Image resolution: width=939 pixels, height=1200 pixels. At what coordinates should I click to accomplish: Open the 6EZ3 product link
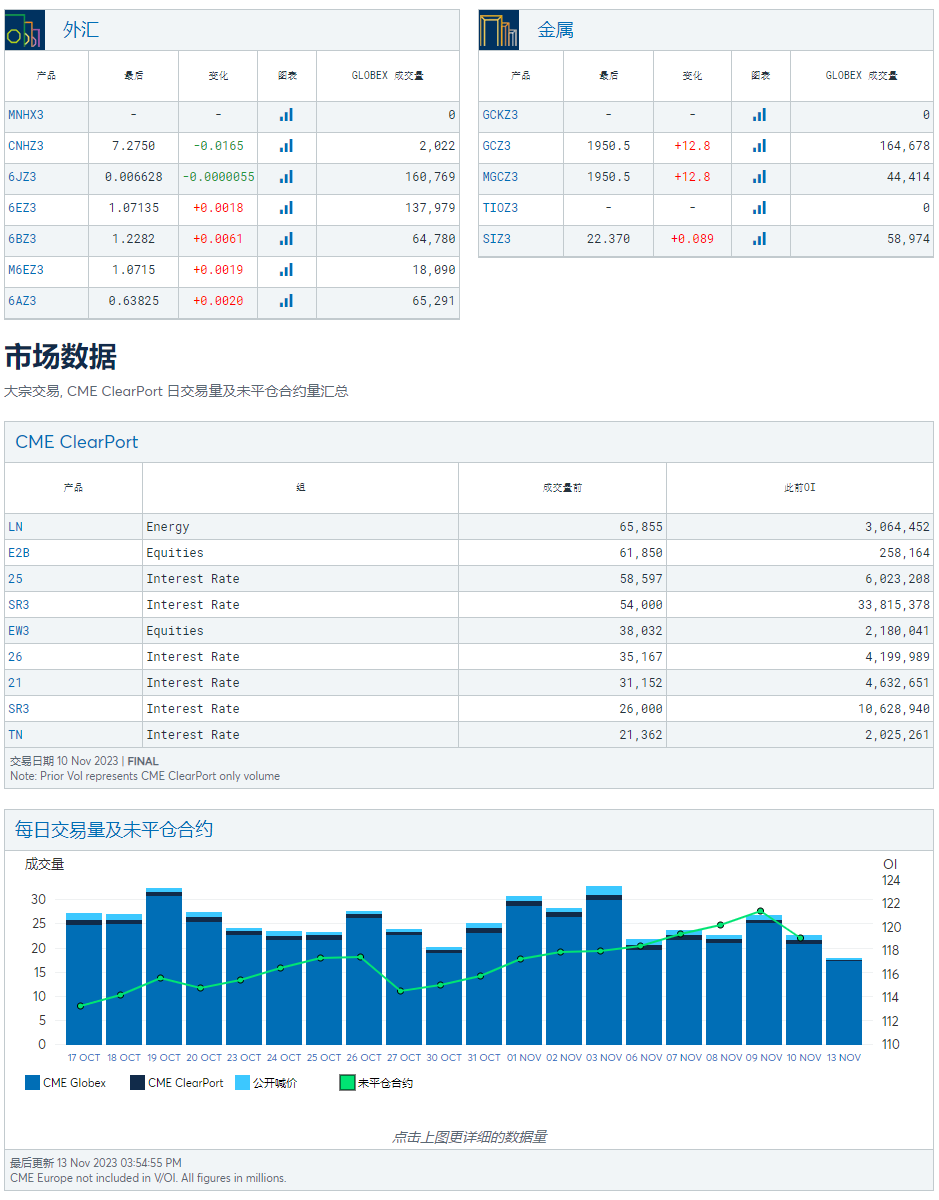tap(23, 208)
